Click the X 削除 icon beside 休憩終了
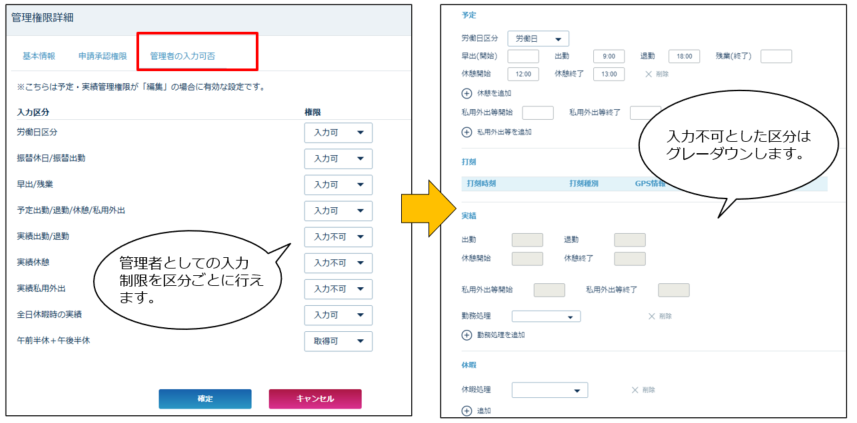 pos(649,74)
